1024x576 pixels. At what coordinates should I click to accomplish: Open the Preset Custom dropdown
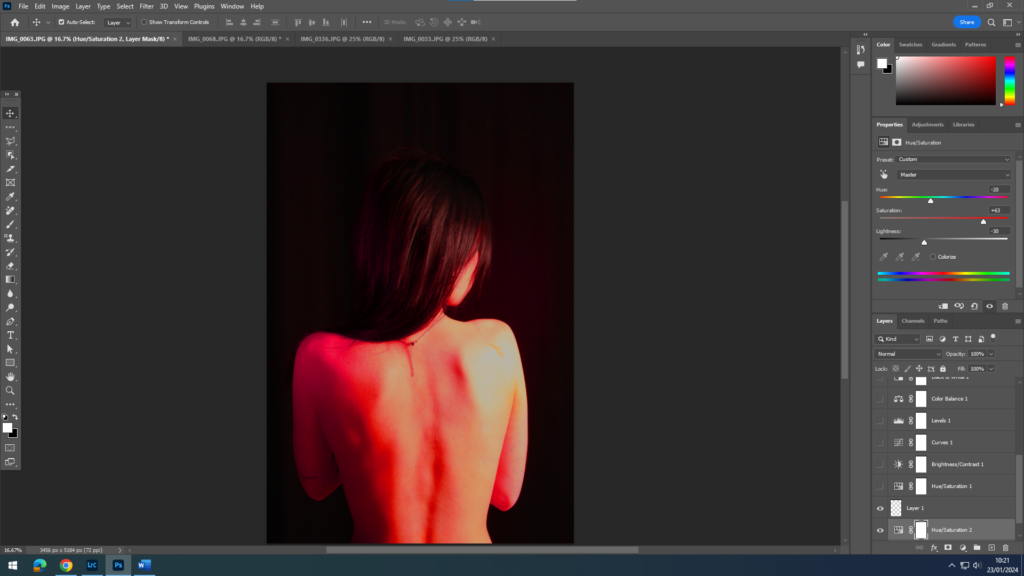point(953,159)
